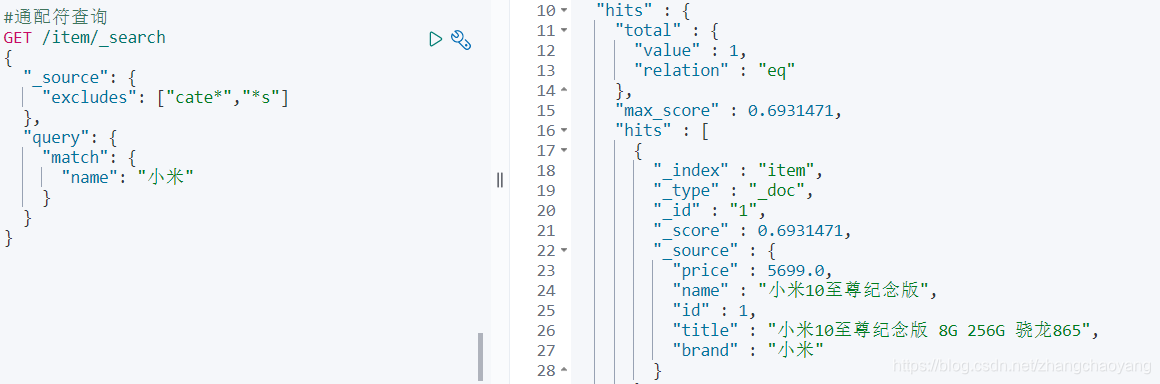1160x384 pixels.
Task: Collapse the "total" block at line 11
Action: point(564,31)
